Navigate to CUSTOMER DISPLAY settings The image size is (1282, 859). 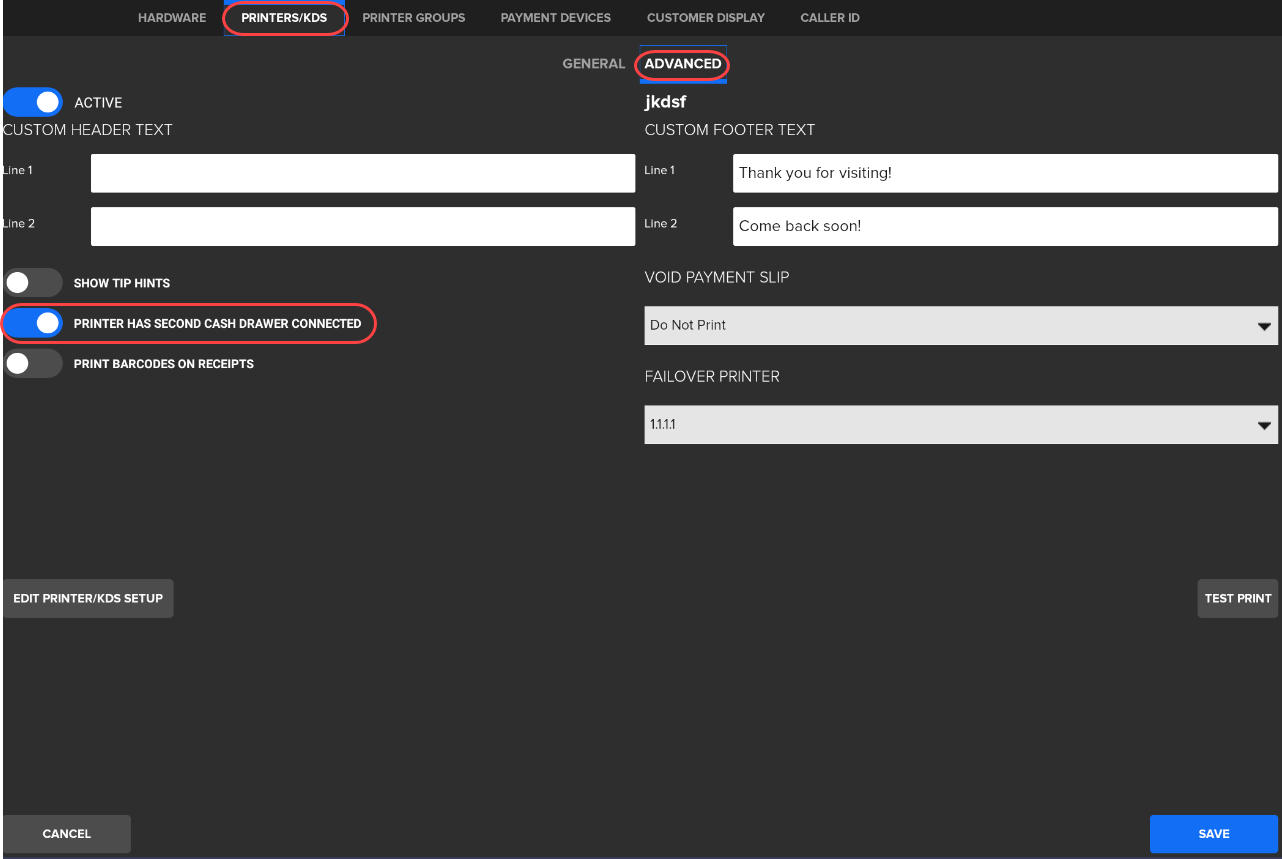[x=706, y=17]
